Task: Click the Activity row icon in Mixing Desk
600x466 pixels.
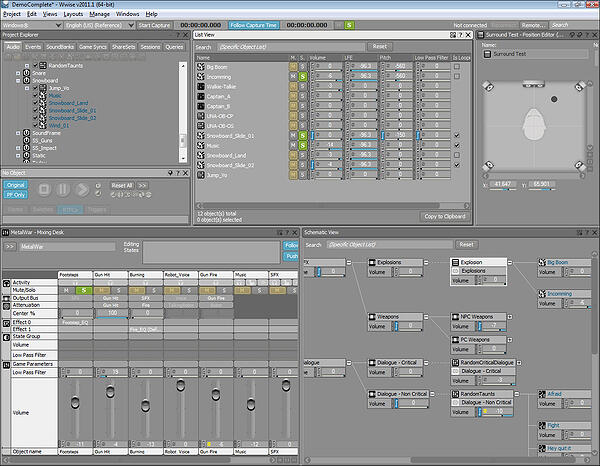Action: [x=6, y=283]
